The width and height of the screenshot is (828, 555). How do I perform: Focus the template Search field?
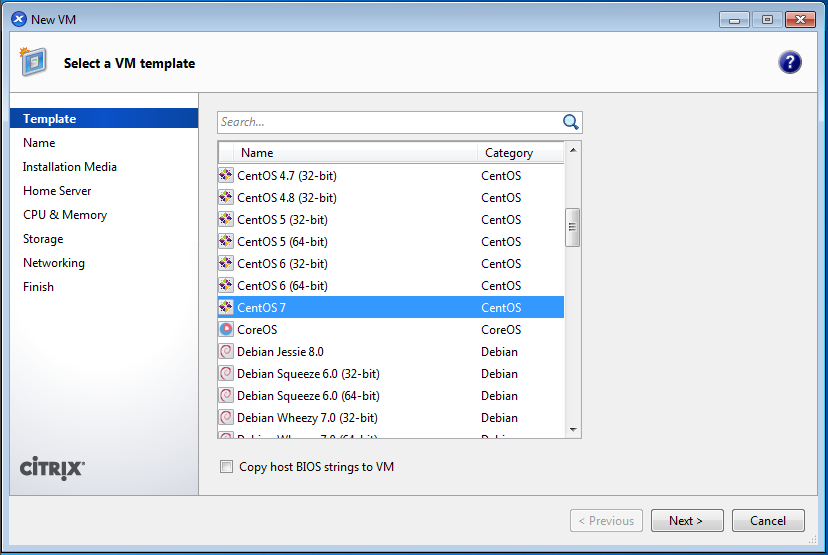pyautogui.click(x=388, y=122)
